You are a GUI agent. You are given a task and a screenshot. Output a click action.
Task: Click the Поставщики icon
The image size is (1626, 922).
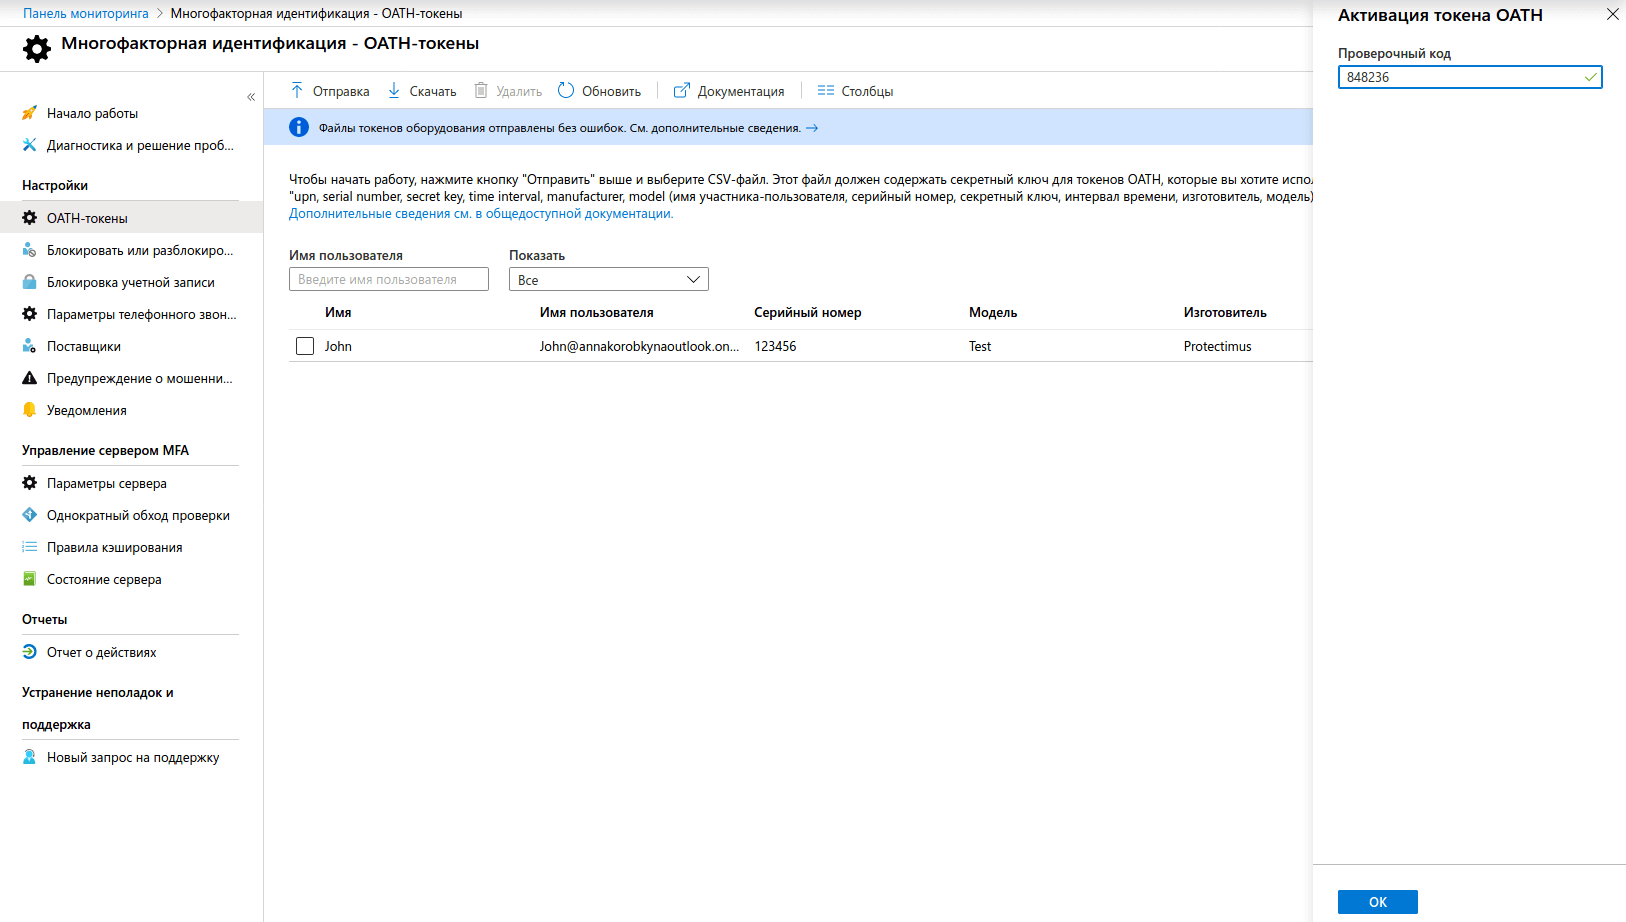click(29, 346)
